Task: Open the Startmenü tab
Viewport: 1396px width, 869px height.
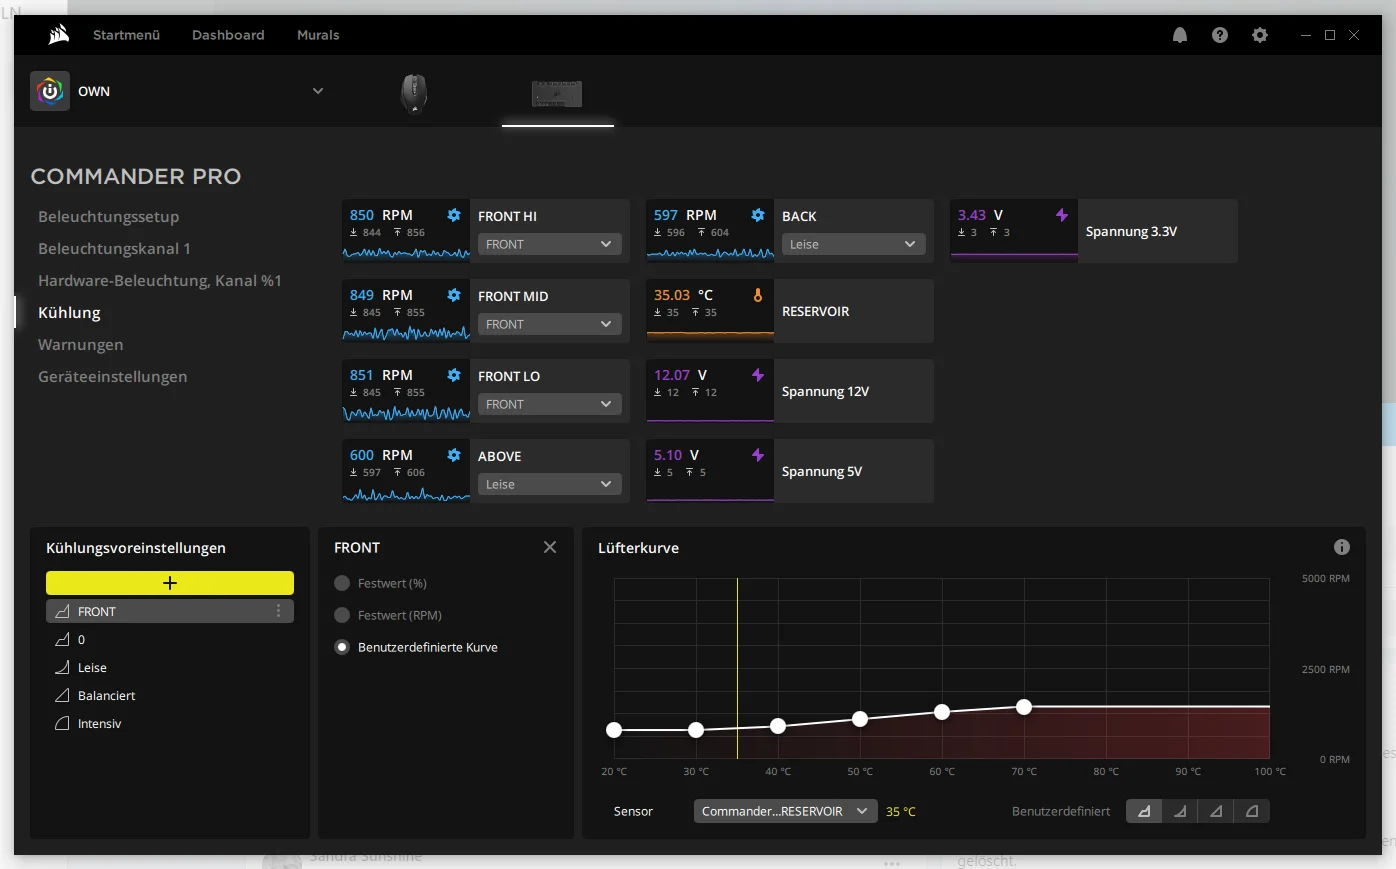Action: point(126,35)
